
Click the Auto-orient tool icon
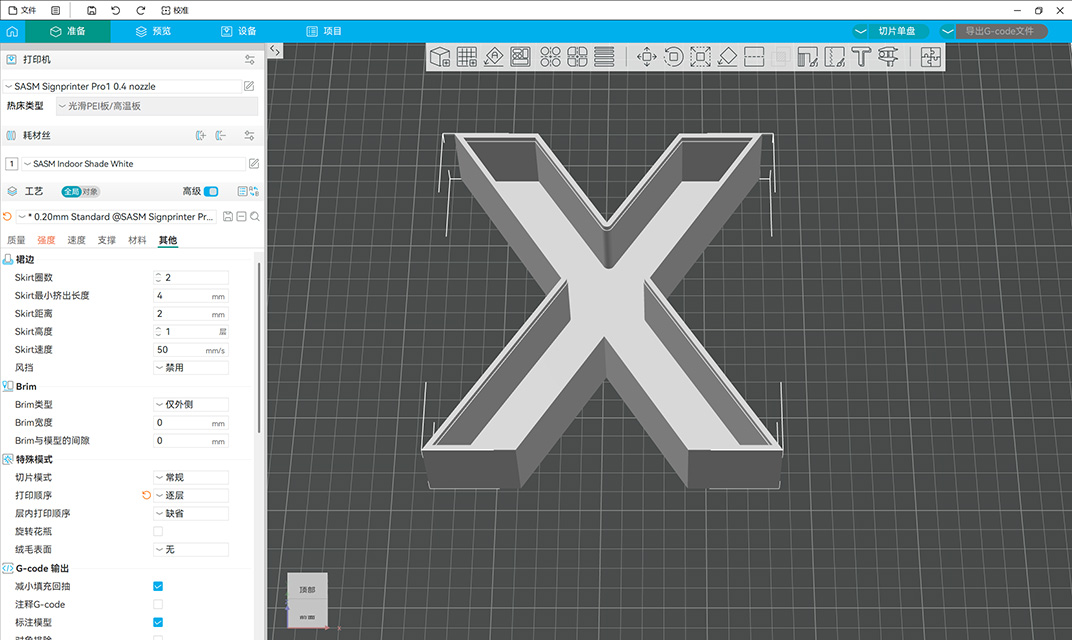493,57
